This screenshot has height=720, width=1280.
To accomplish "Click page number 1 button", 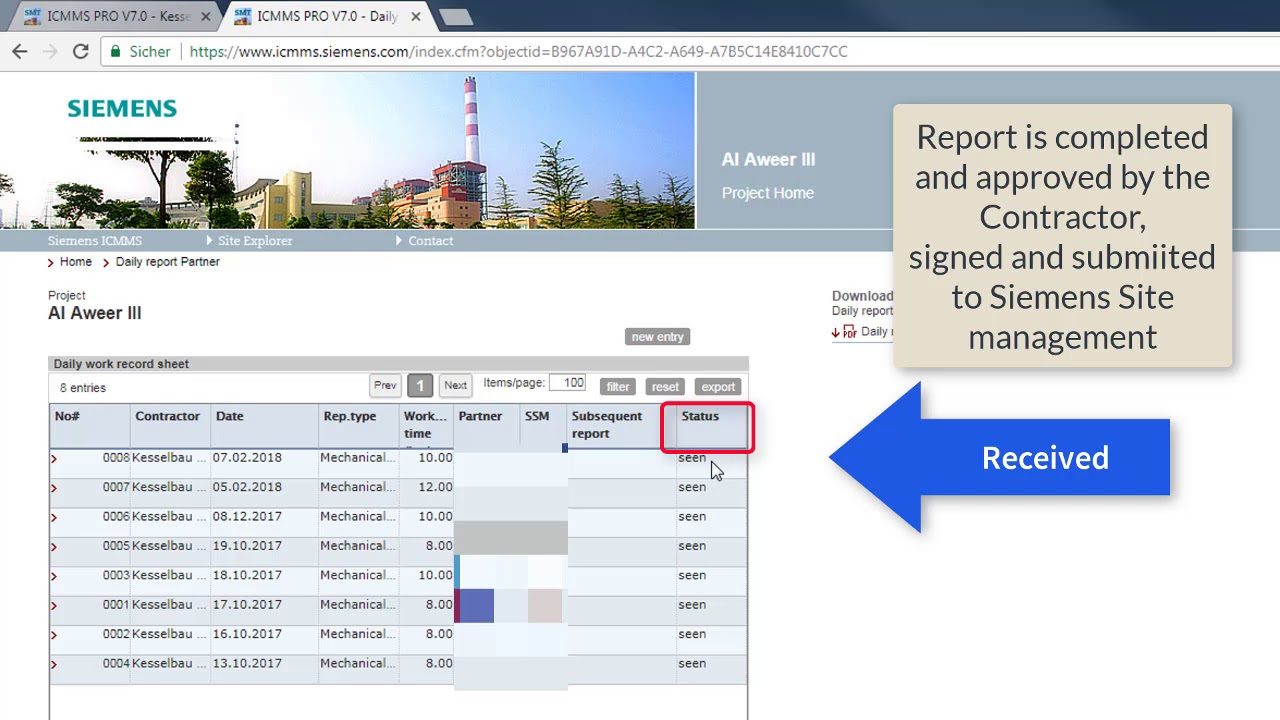I will [420, 385].
